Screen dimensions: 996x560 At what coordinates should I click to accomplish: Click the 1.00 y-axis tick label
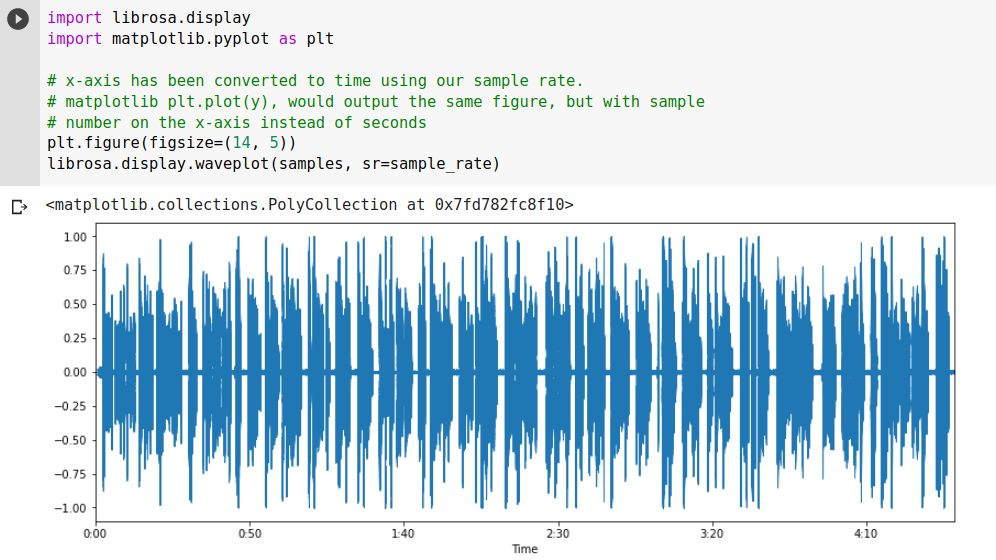[x=75, y=237]
